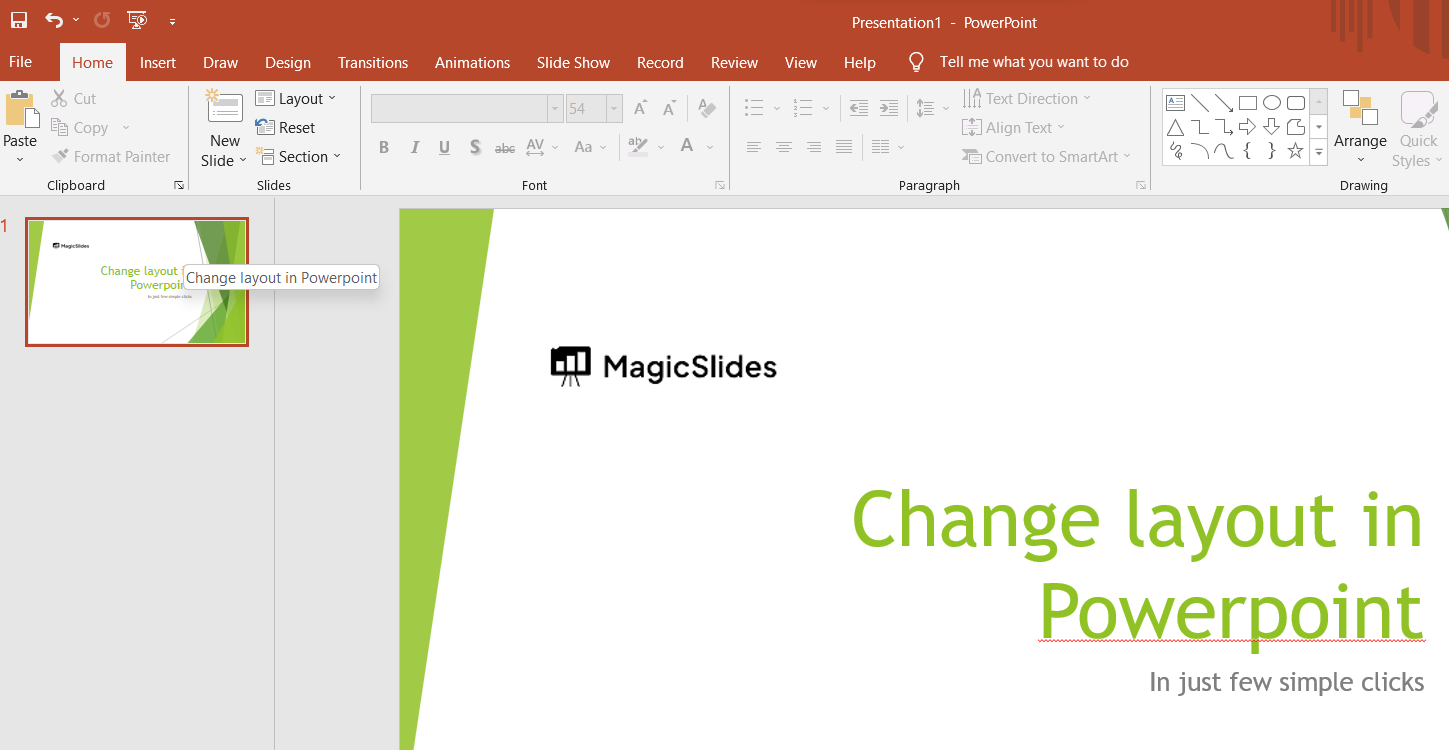Select the Oval shape in gallery

tap(1272, 102)
